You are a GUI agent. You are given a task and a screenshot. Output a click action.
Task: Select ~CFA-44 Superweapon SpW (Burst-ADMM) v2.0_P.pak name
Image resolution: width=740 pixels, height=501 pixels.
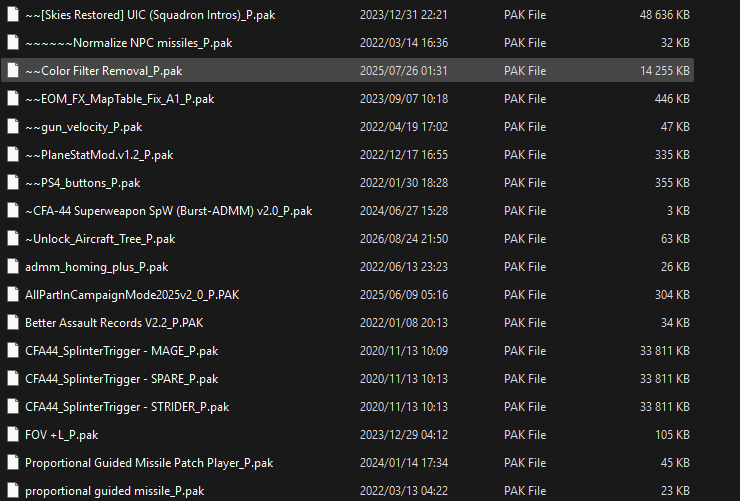[x=168, y=211]
